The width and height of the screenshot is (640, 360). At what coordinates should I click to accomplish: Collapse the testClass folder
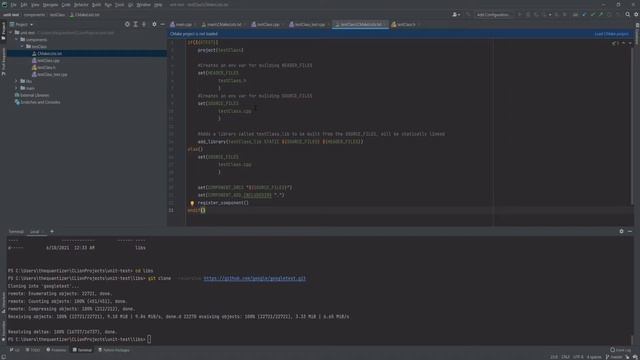[x=22, y=47]
